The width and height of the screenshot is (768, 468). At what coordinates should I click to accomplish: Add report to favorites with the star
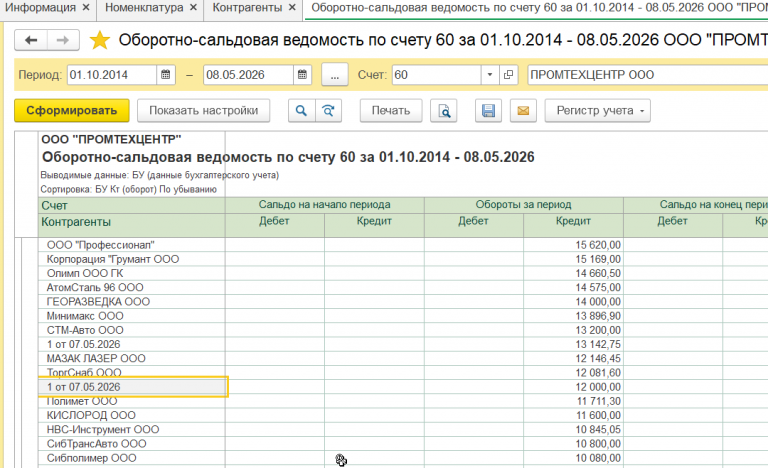pyautogui.click(x=99, y=40)
